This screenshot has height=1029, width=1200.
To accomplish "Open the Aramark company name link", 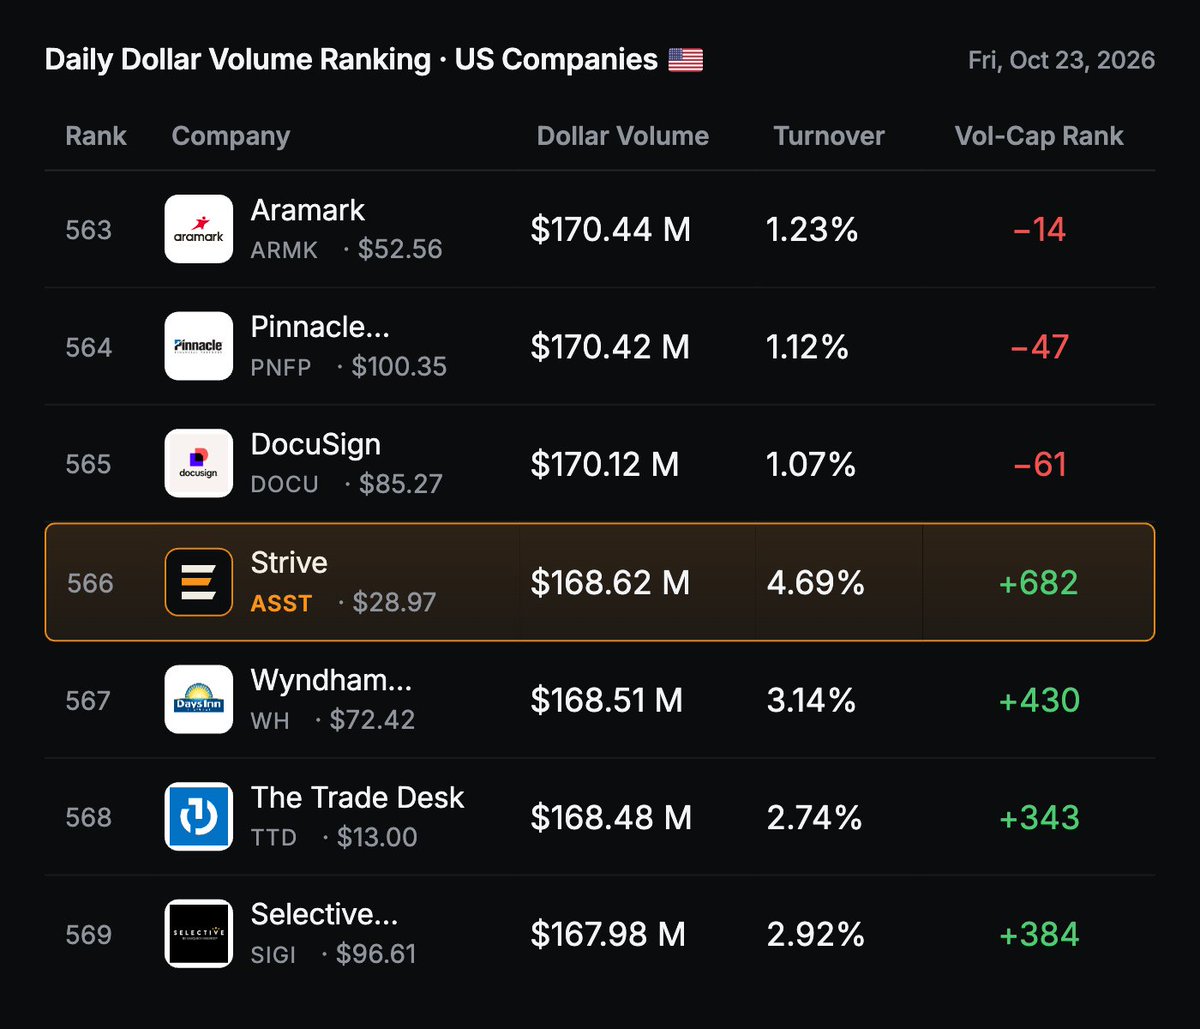I will (308, 210).
